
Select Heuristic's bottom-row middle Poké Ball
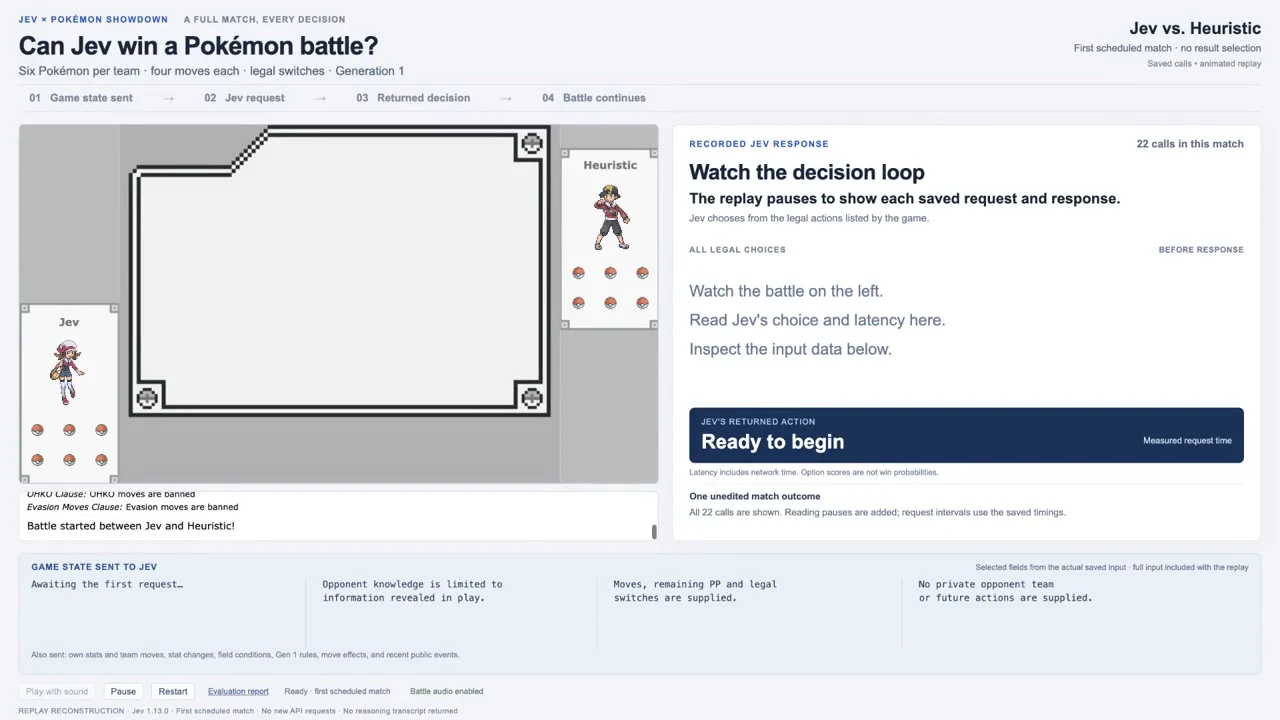tap(610, 303)
